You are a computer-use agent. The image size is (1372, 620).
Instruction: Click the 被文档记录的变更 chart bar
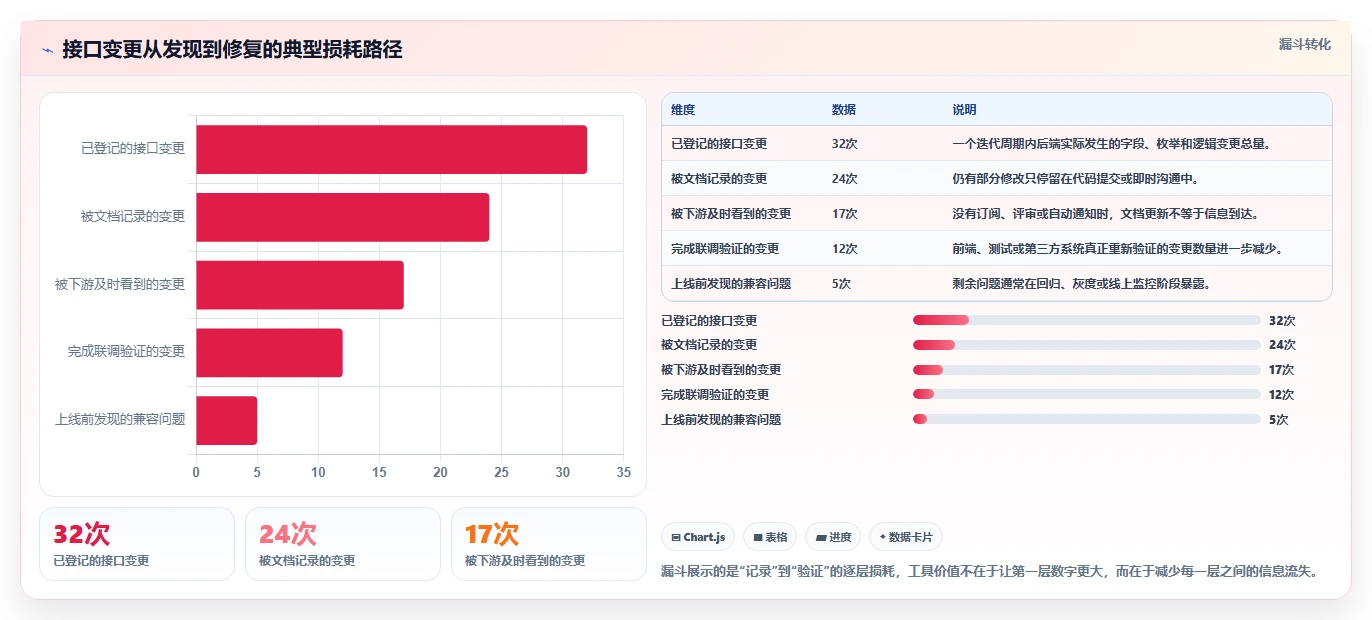(343, 217)
